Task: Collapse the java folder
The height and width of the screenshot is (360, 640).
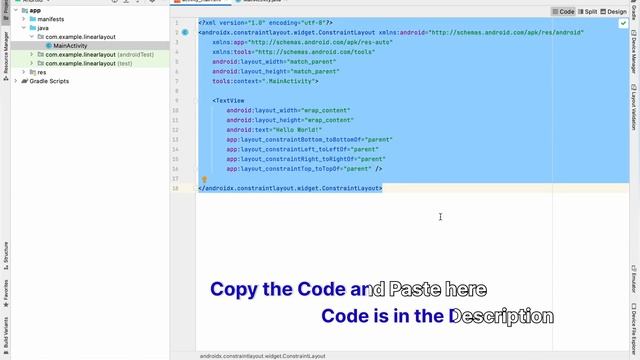Action: point(24,28)
